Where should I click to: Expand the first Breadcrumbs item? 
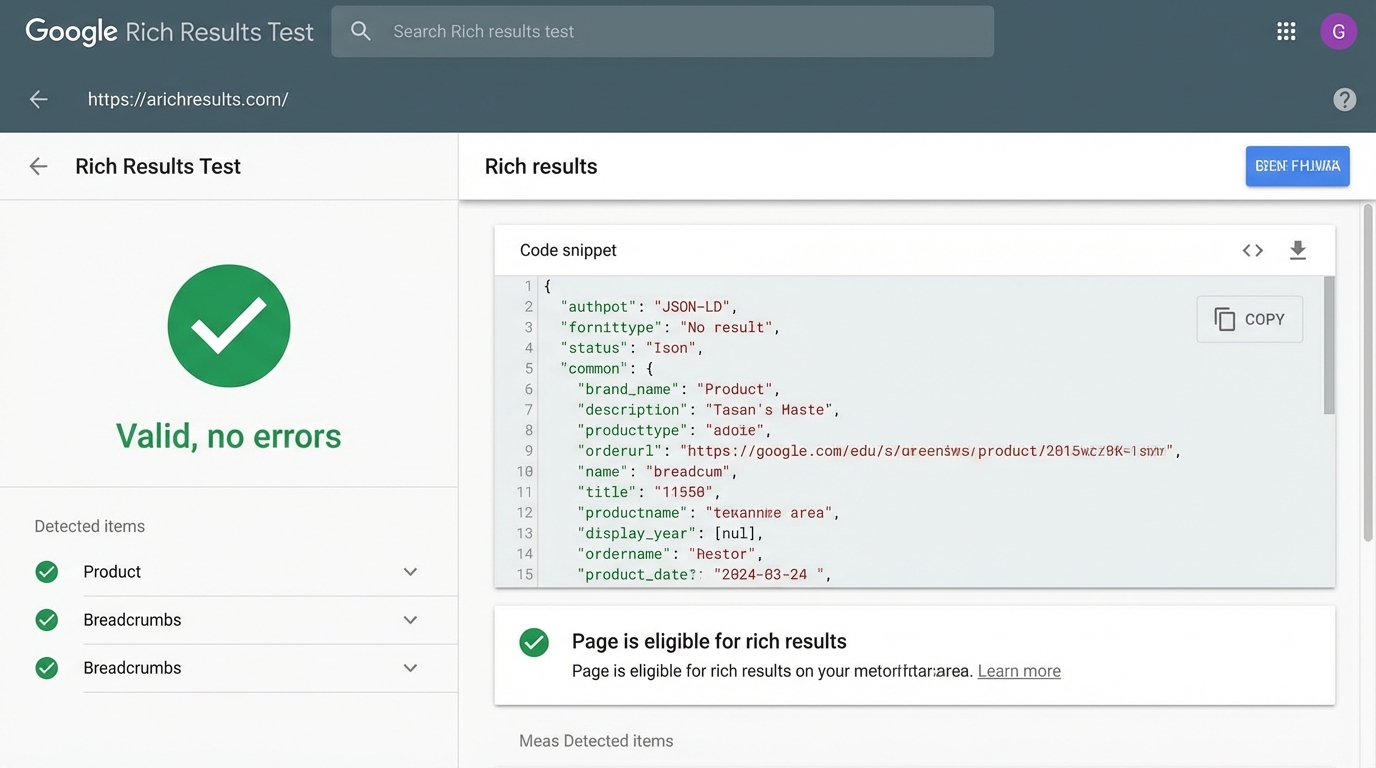410,620
